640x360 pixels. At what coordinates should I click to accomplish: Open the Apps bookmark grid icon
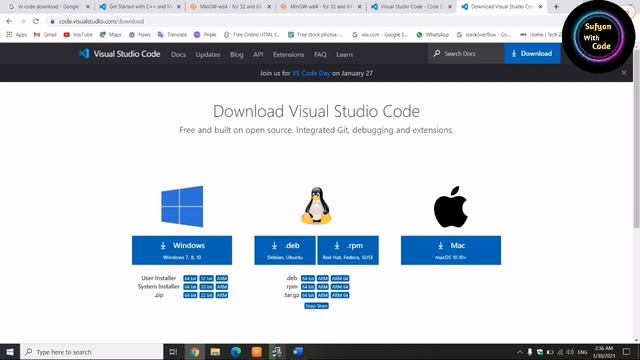[x=9, y=35]
